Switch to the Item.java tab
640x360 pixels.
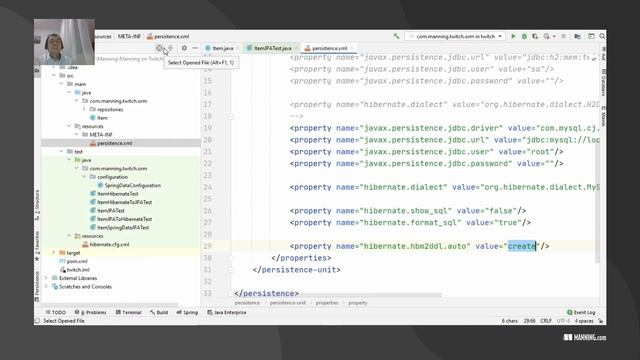[x=222, y=48]
